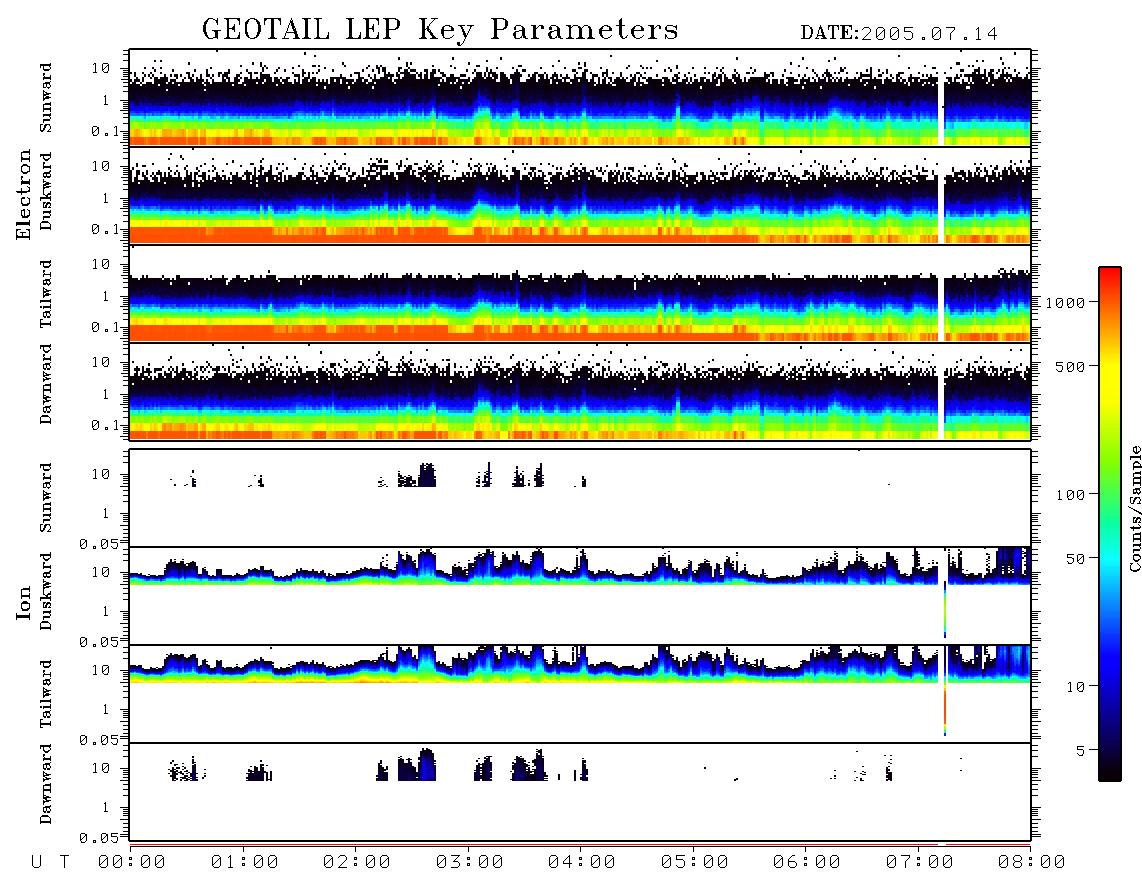This screenshot has width=1142, height=880.
Task: Click the 'Duskward' label of the Ion group
Action: pos(46,591)
